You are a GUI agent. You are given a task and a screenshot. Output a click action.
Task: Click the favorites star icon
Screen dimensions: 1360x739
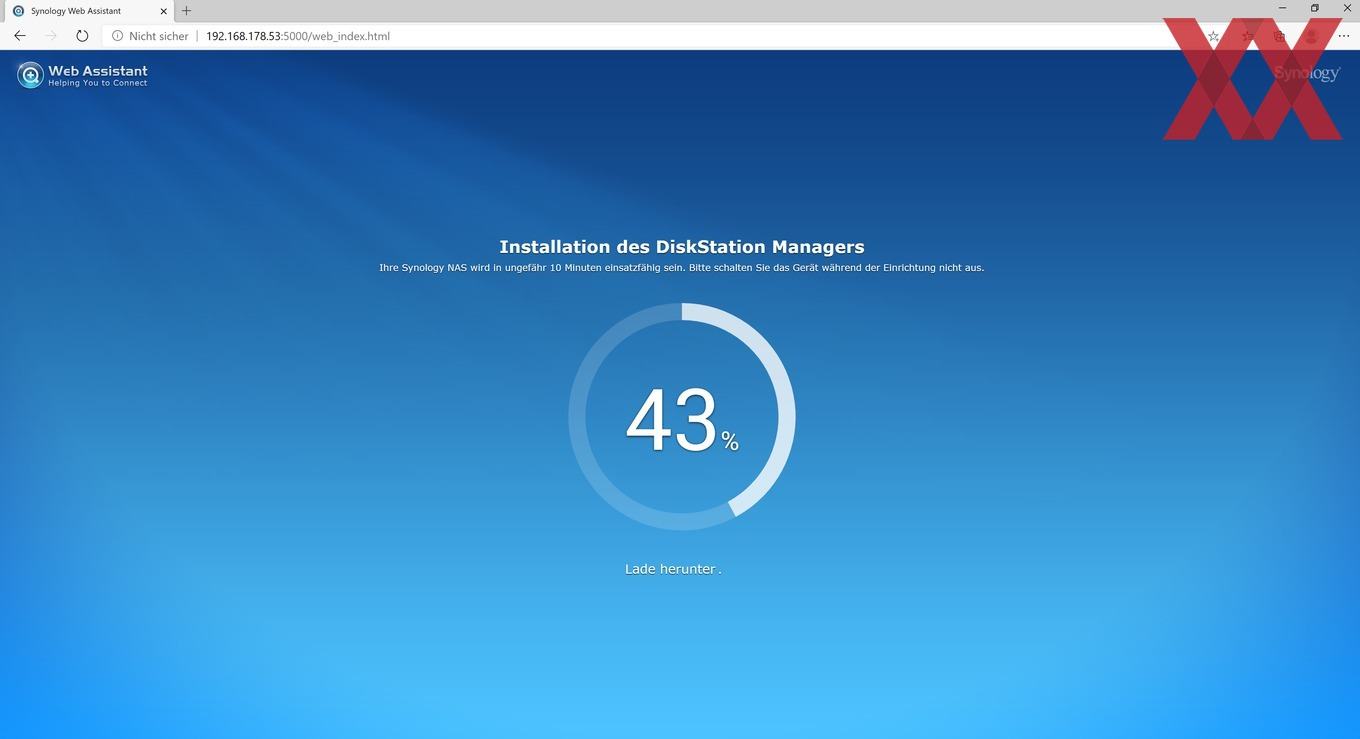tap(1214, 36)
